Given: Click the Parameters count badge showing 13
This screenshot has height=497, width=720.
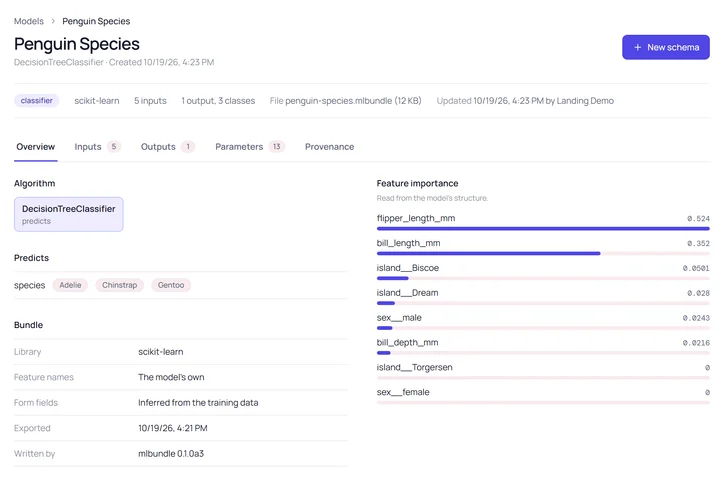Looking at the screenshot, I should click(276, 147).
